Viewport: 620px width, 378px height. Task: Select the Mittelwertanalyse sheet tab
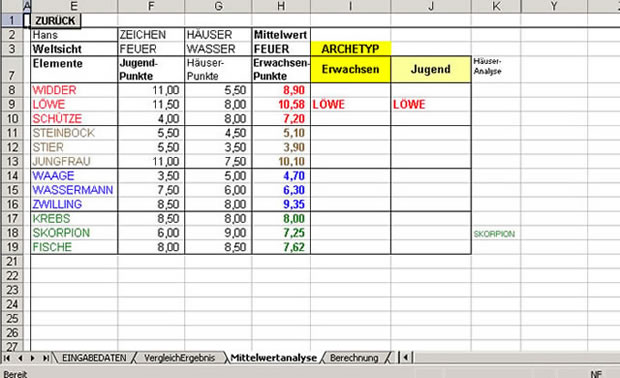[x=274, y=358]
